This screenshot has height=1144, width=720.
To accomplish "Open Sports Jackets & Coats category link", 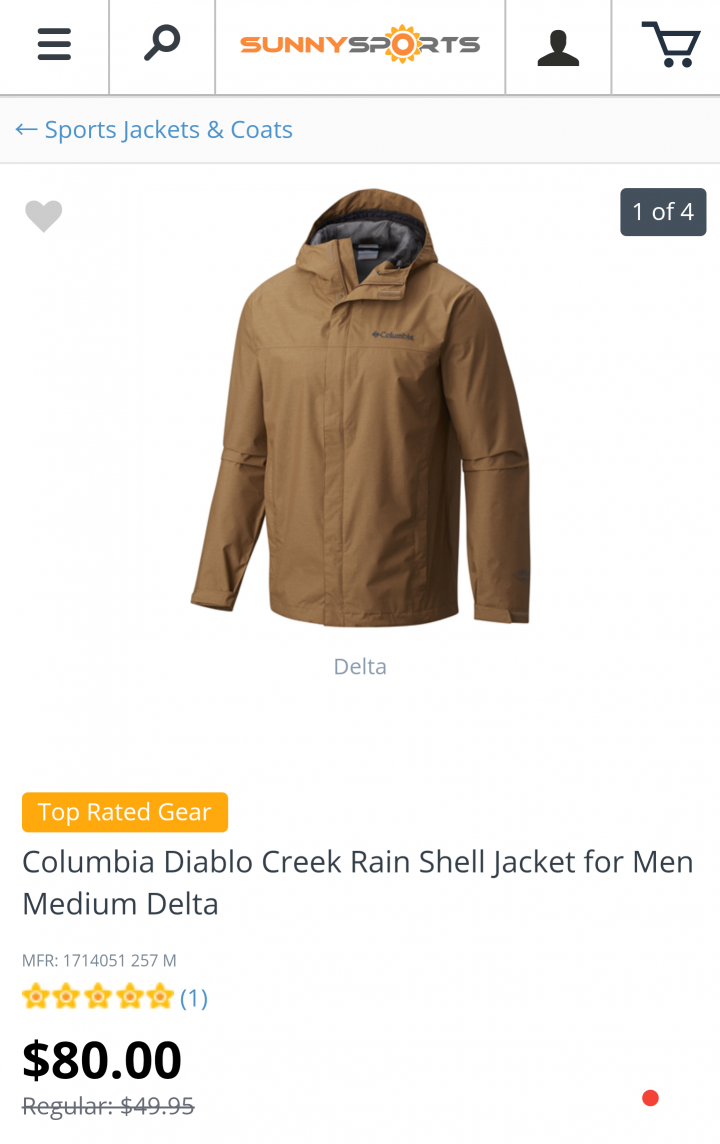I will [x=169, y=130].
